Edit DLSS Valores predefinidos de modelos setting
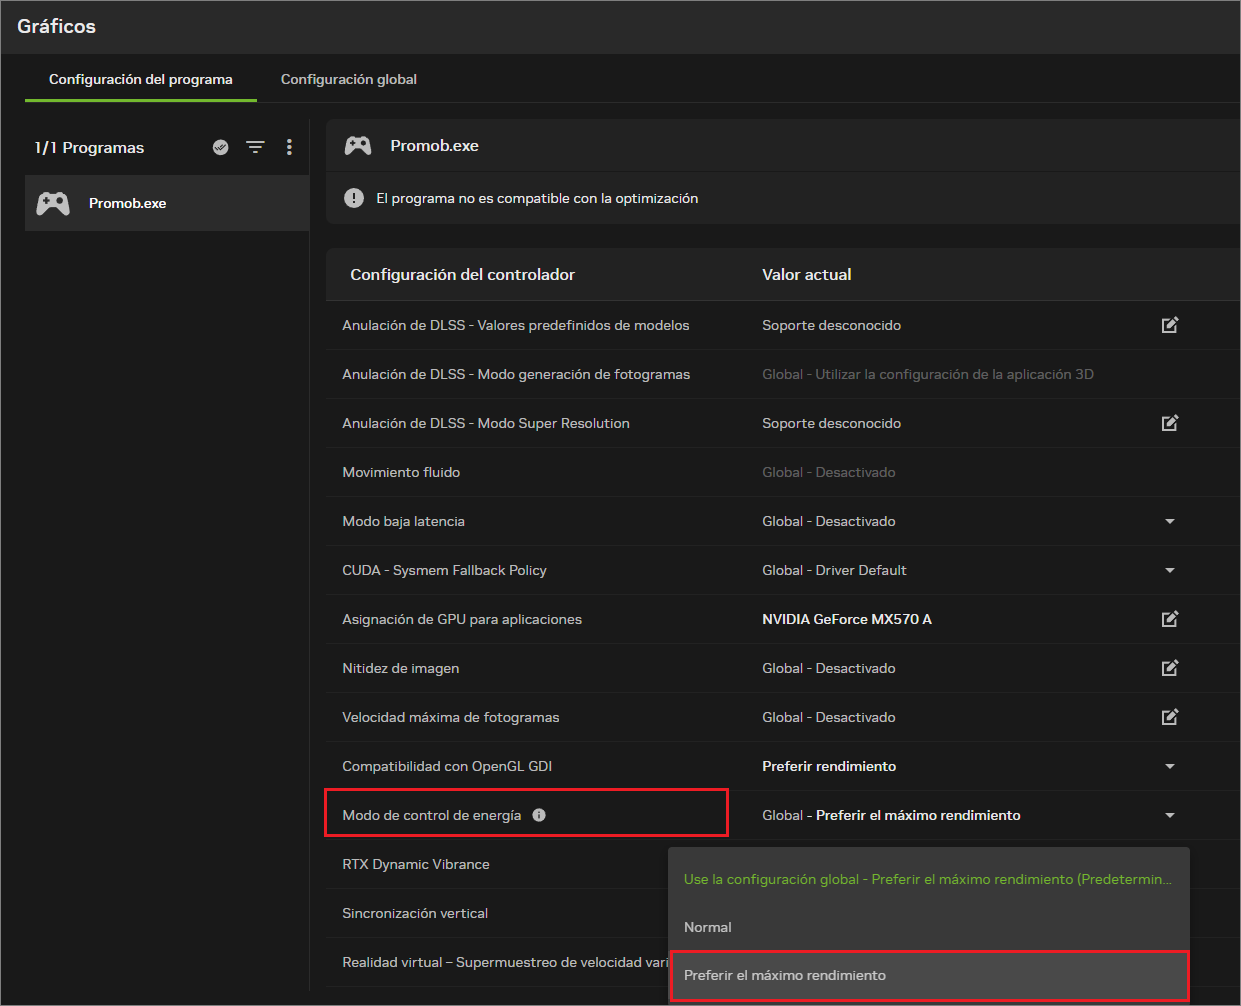The height and width of the screenshot is (1006, 1241). tap(1170, 325)
